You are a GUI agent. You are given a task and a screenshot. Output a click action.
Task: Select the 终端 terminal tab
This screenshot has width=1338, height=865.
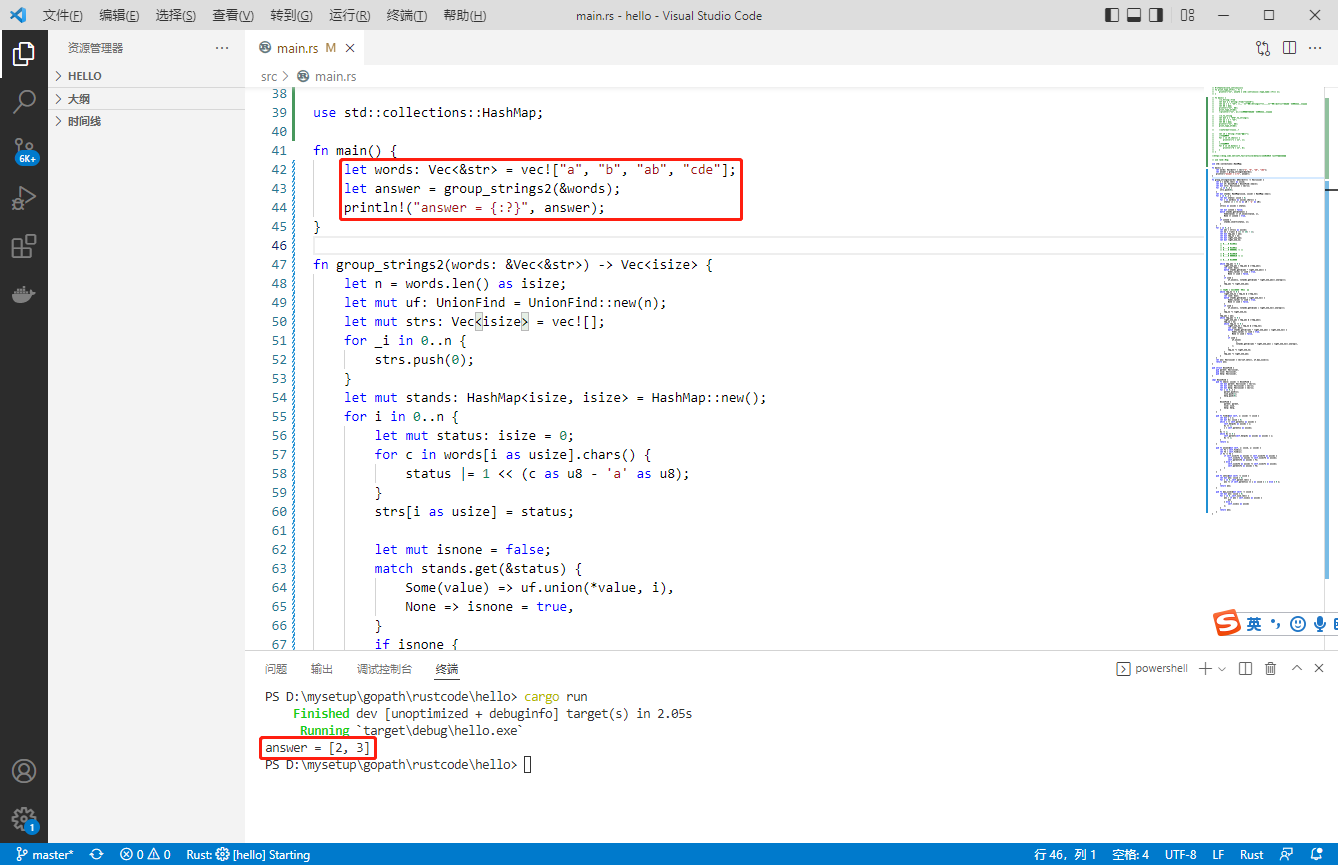tap(447, 669)
